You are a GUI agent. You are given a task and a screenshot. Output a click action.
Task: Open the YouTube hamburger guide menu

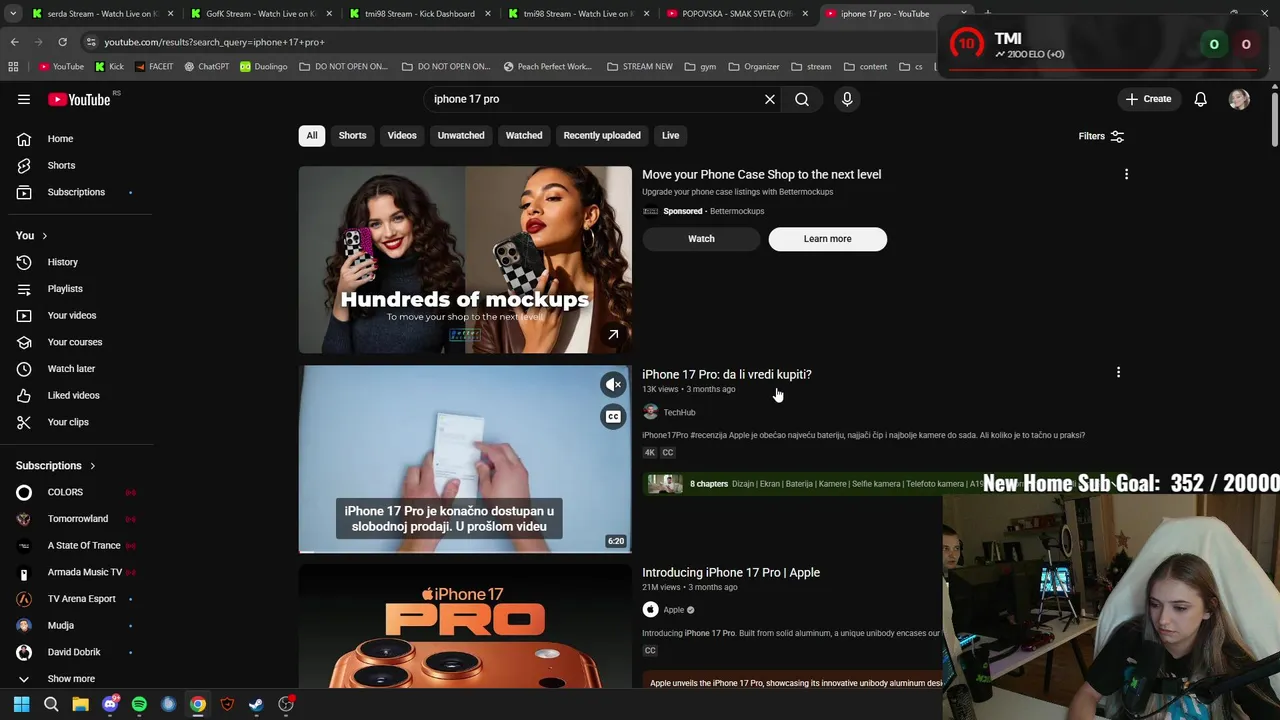pos(24,99)
